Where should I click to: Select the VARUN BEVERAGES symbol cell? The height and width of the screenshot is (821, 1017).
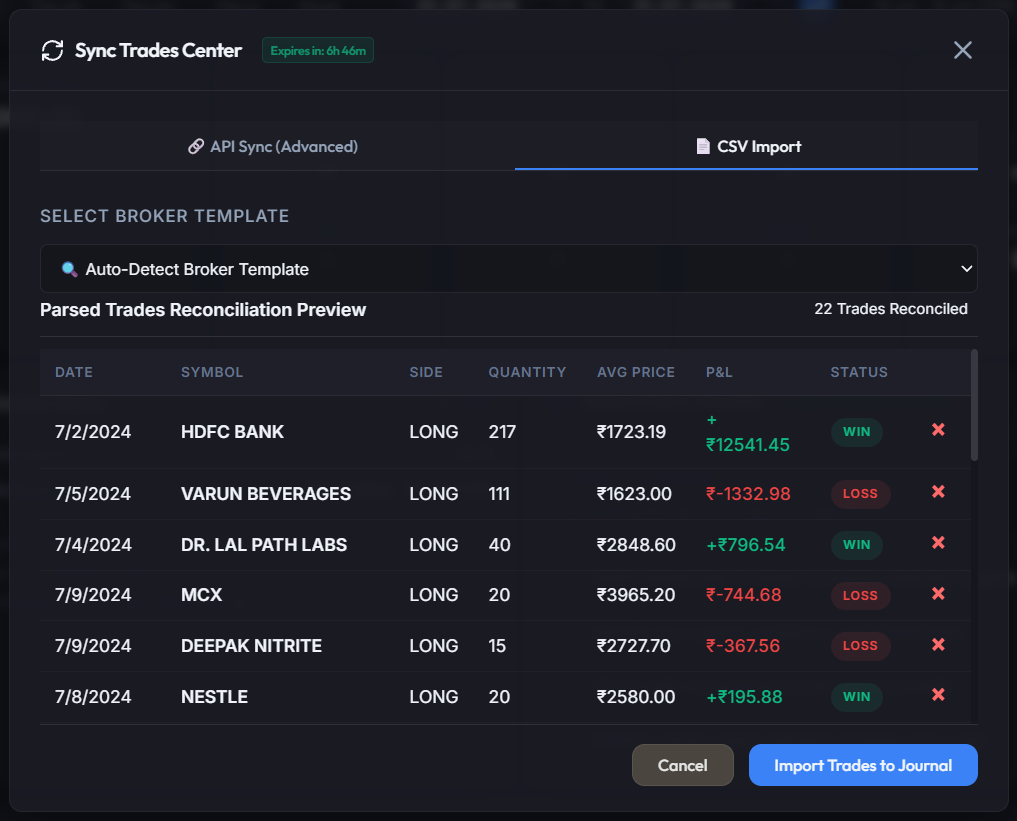pos(266,494)
